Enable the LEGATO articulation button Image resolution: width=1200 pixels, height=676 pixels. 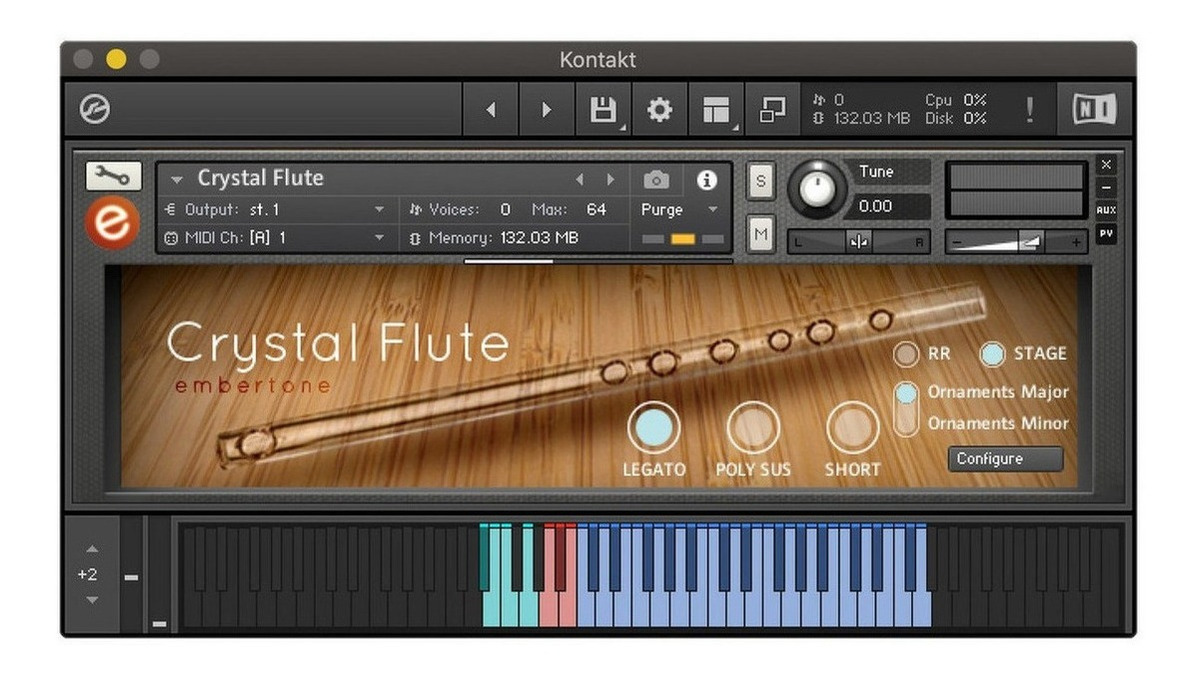[654, 427]
